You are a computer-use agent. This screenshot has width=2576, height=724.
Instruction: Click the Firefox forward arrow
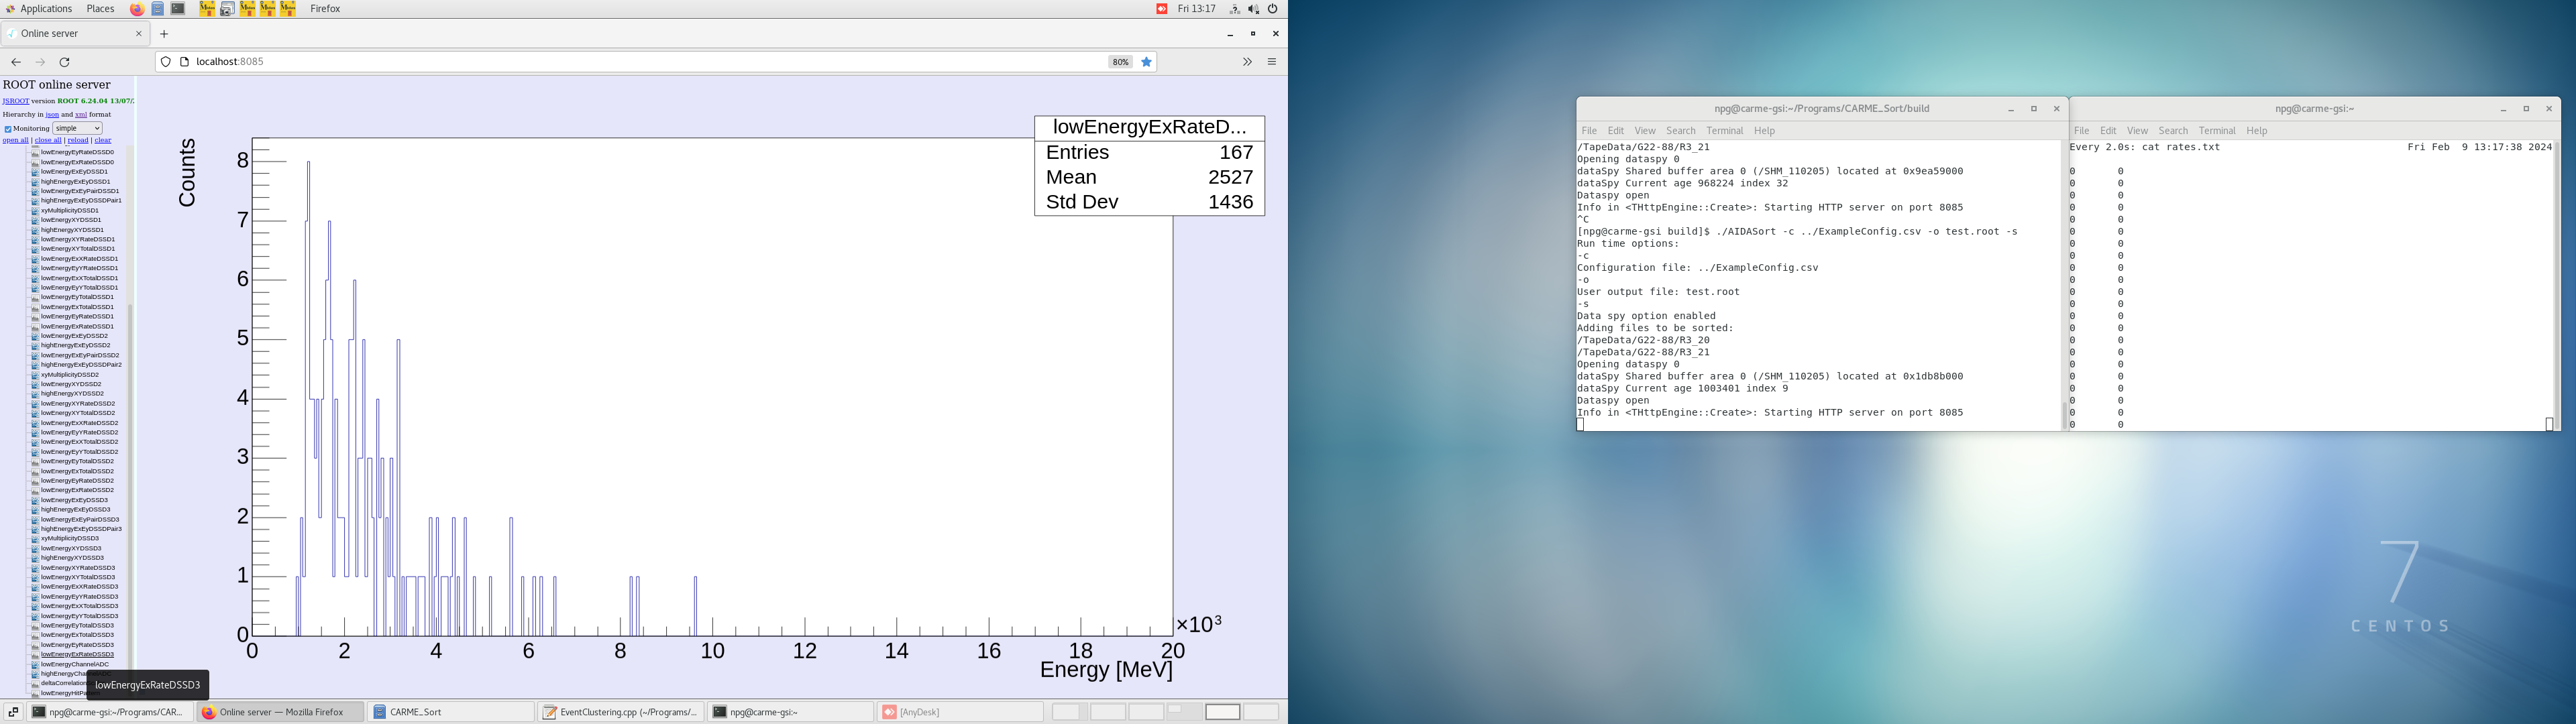tap(40, 62)
